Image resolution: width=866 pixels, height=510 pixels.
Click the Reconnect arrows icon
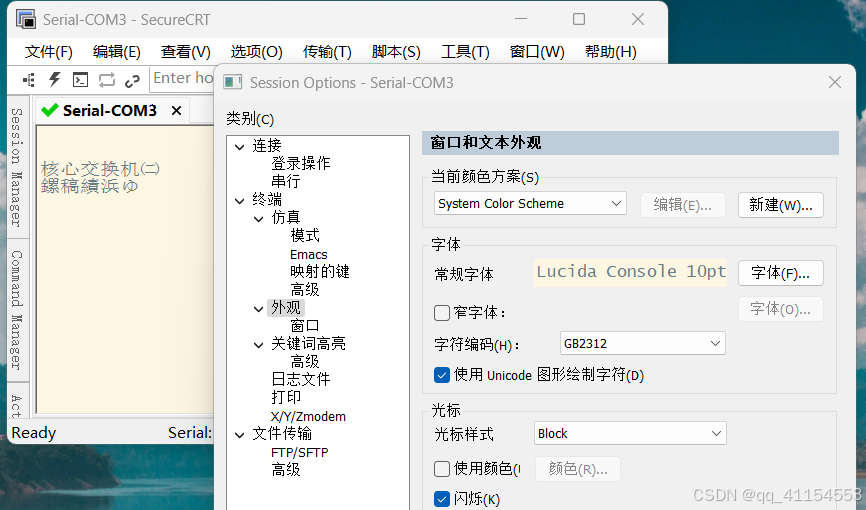pyautogui.click(x=107, y=80)
